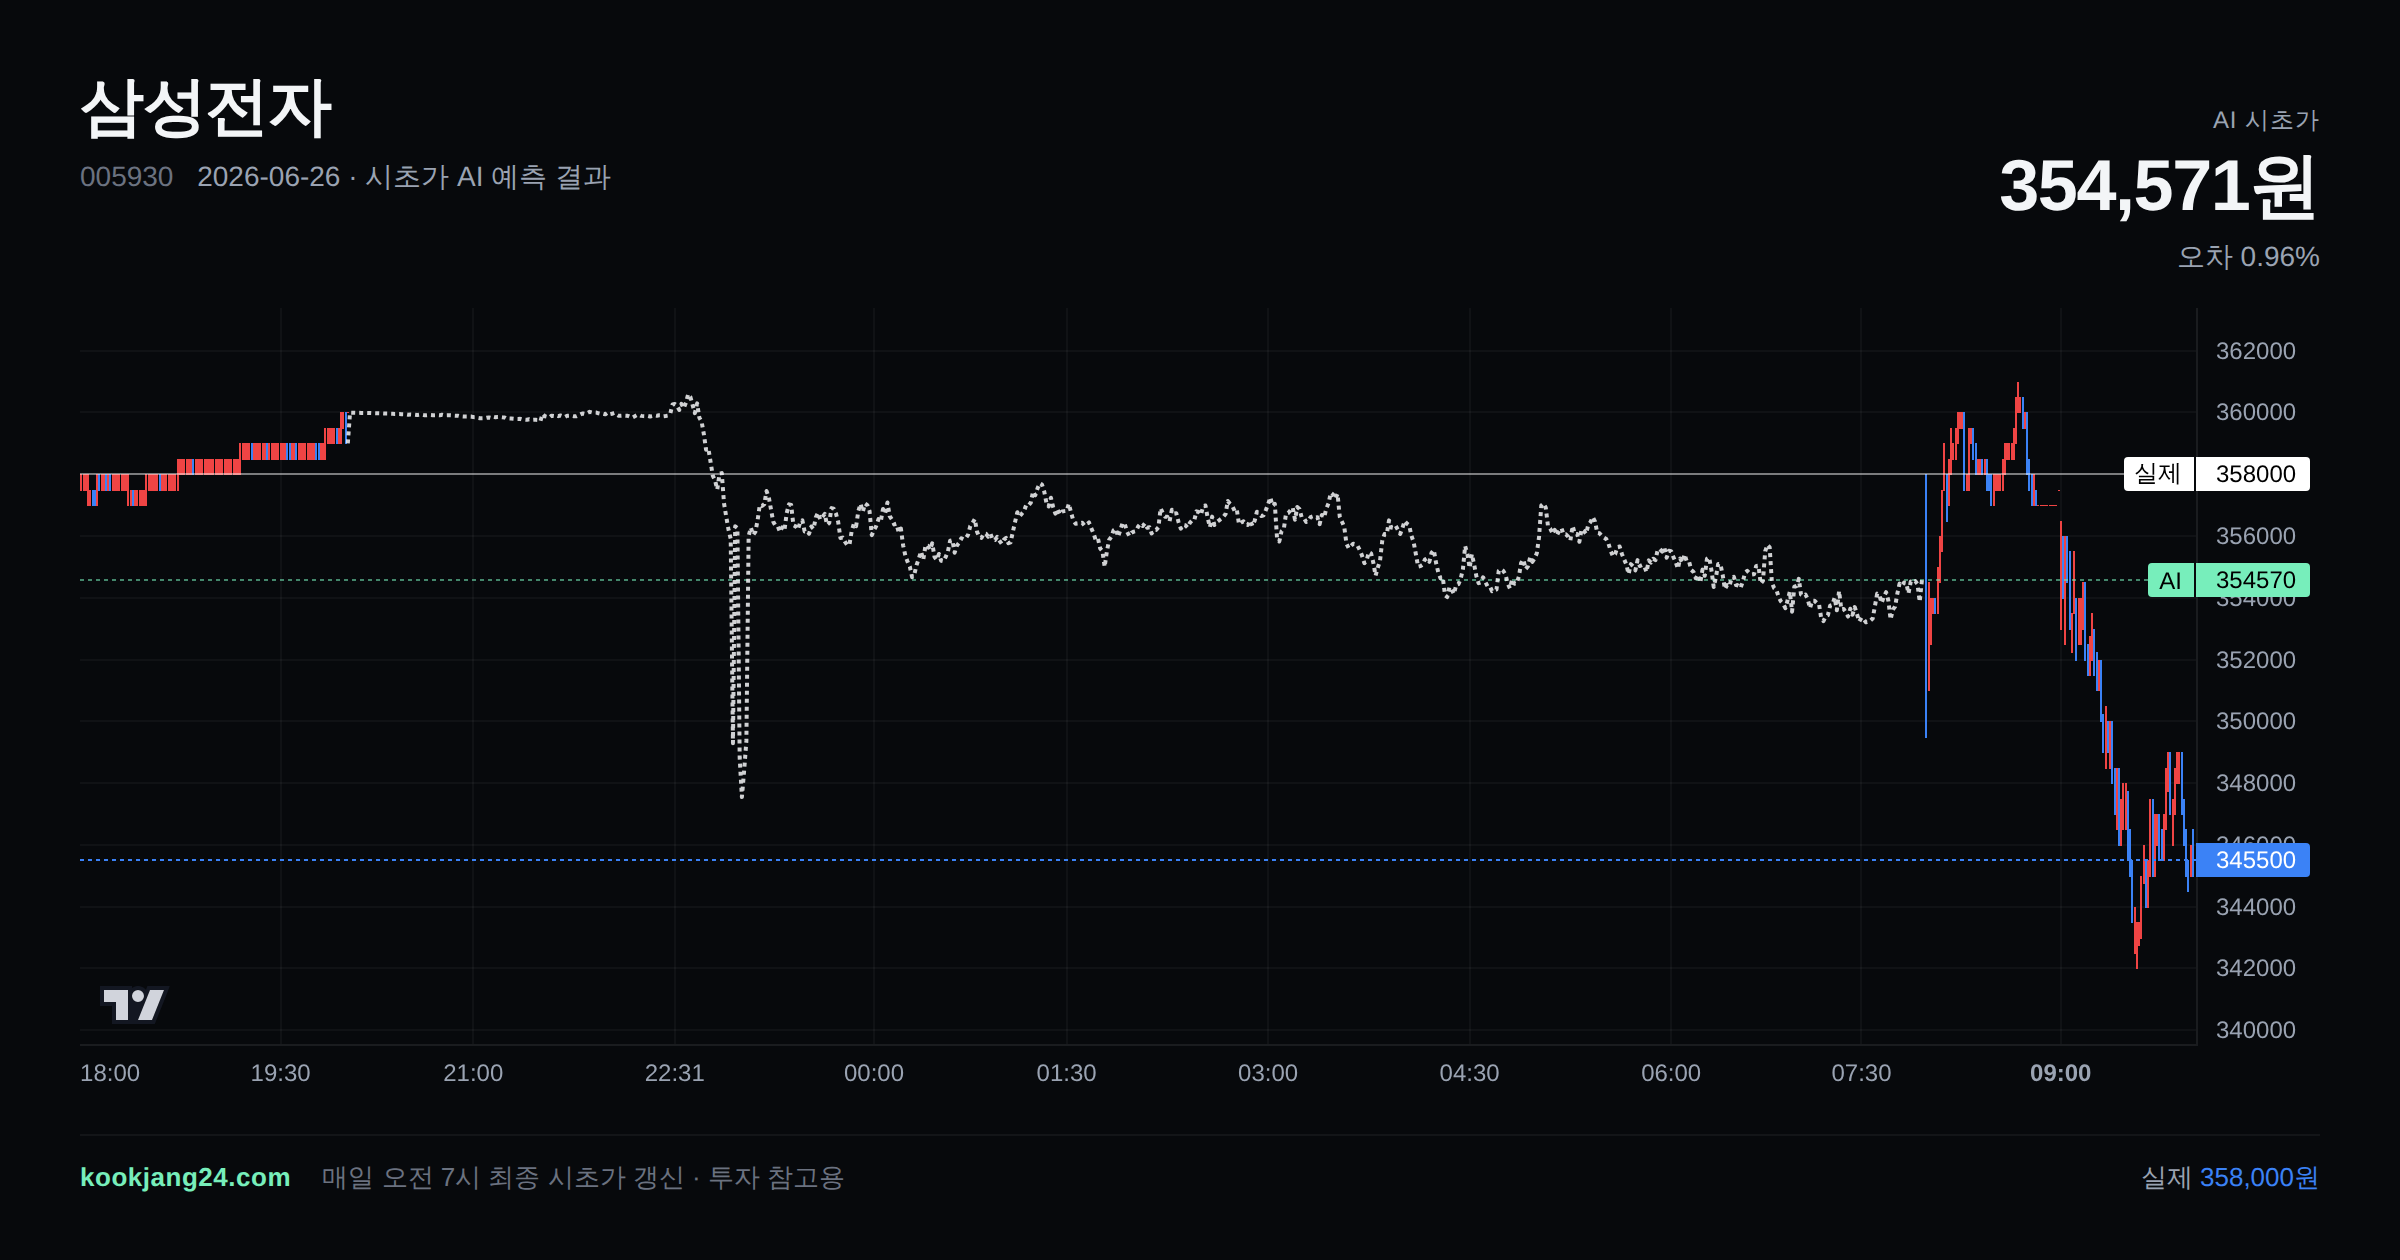The height and width of the screenshot is (1260, 2400).
Task: Click the 00:00 time axis label
Action: (x=874, y=1073)
